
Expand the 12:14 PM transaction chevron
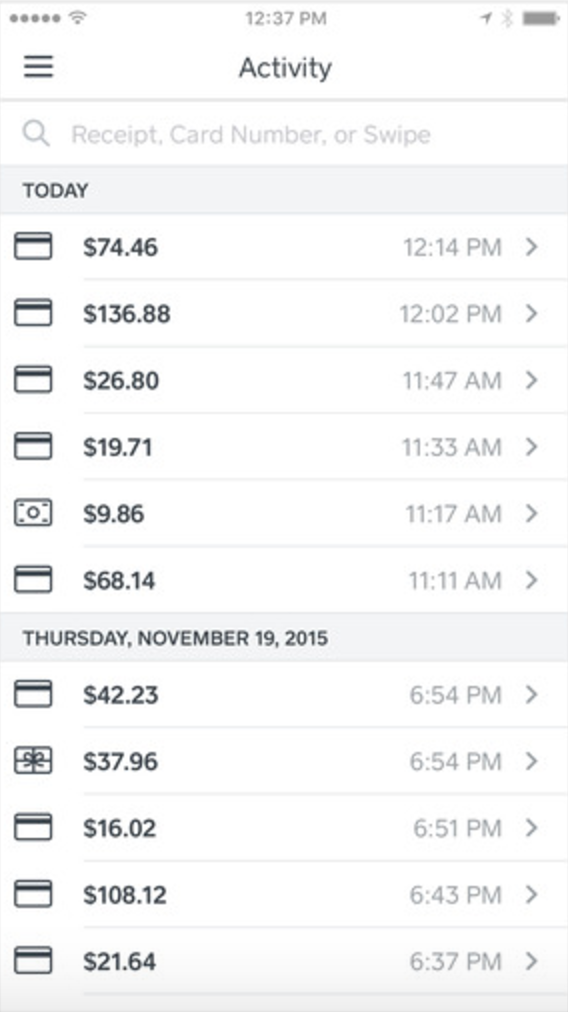click(x=531, y=247)
